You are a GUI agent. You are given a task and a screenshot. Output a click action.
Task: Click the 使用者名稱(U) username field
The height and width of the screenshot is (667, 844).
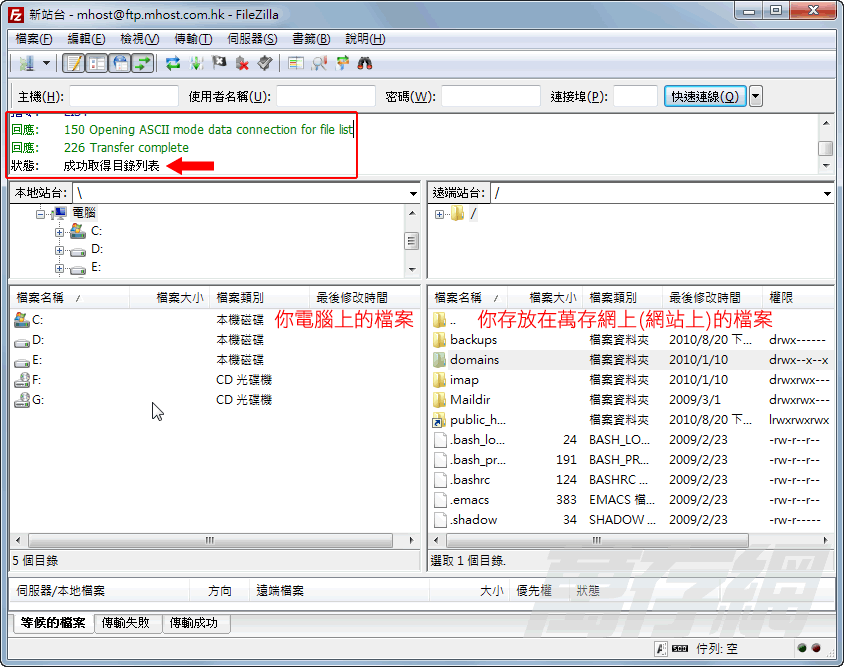tap(326, 96)
